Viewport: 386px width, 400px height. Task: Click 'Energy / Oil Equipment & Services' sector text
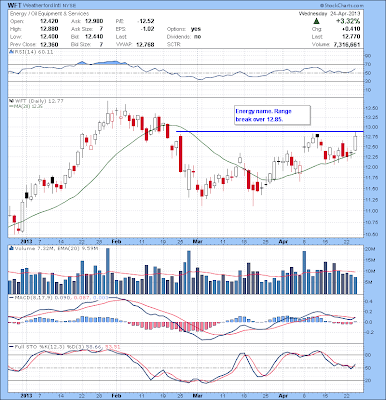click(x=50, y=14)
